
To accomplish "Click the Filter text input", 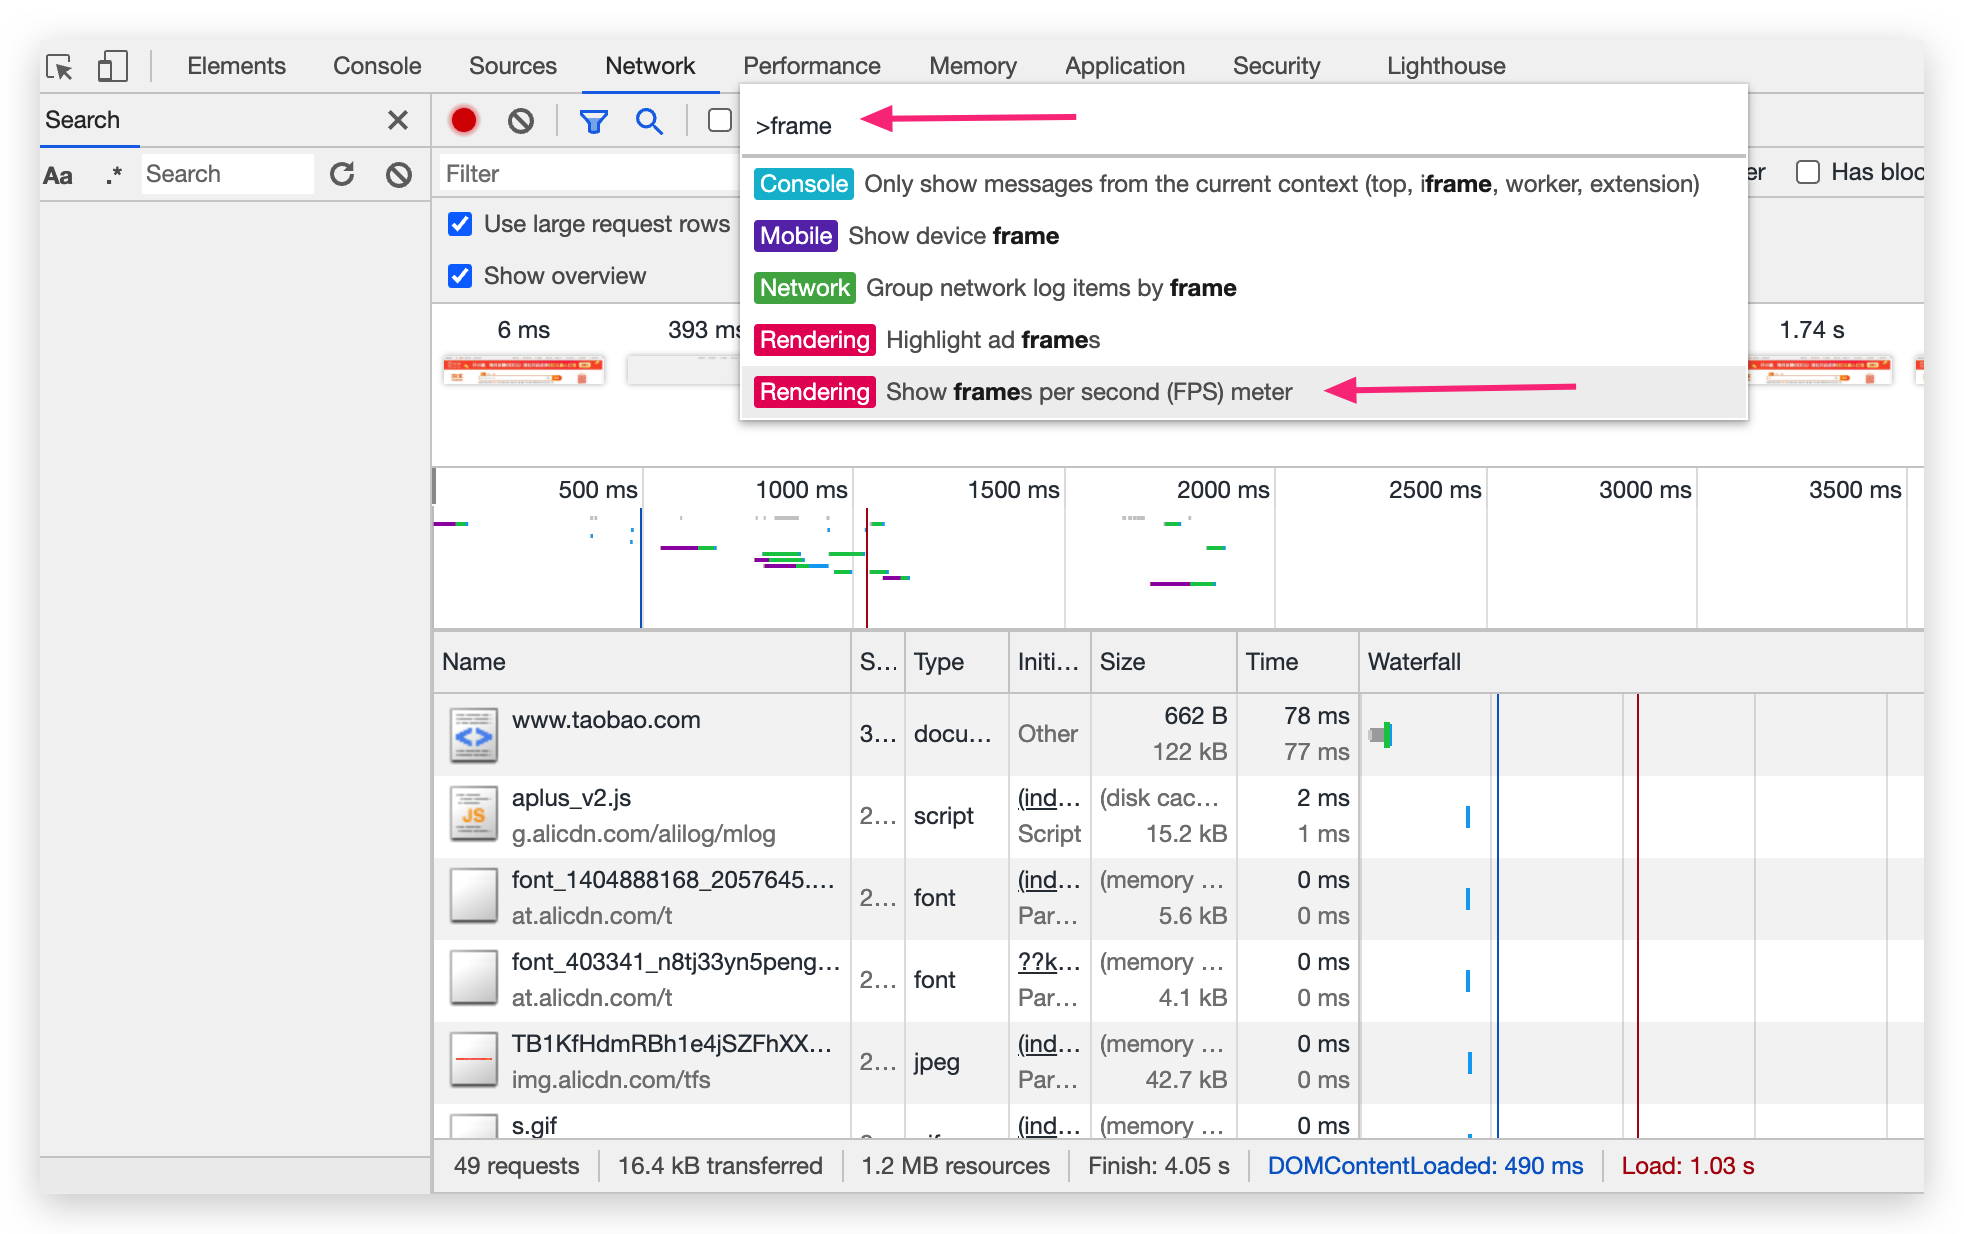I will coord(590,174).
